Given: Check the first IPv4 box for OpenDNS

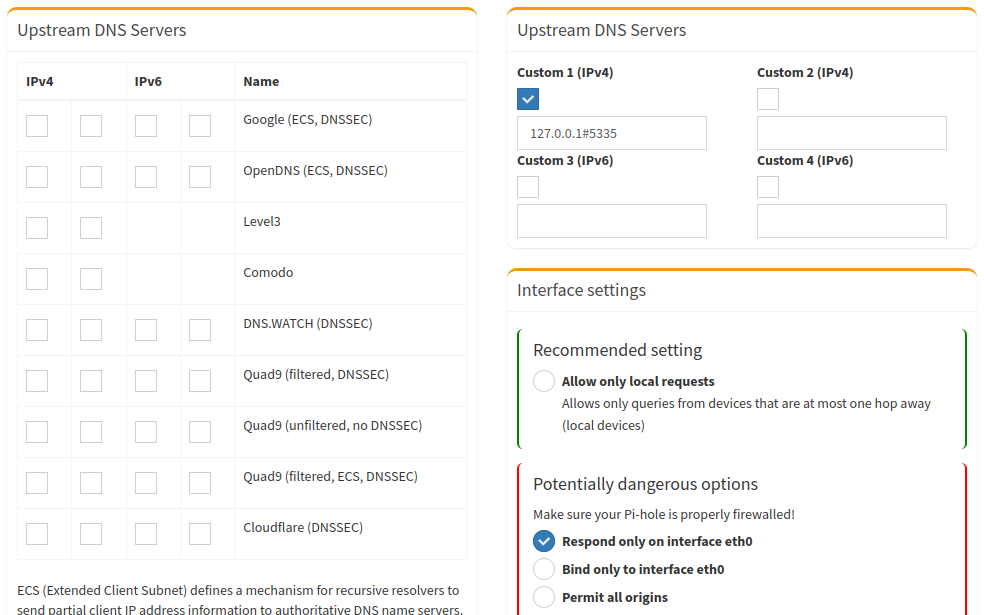Looking at the screenshot, I should [37, 176].
